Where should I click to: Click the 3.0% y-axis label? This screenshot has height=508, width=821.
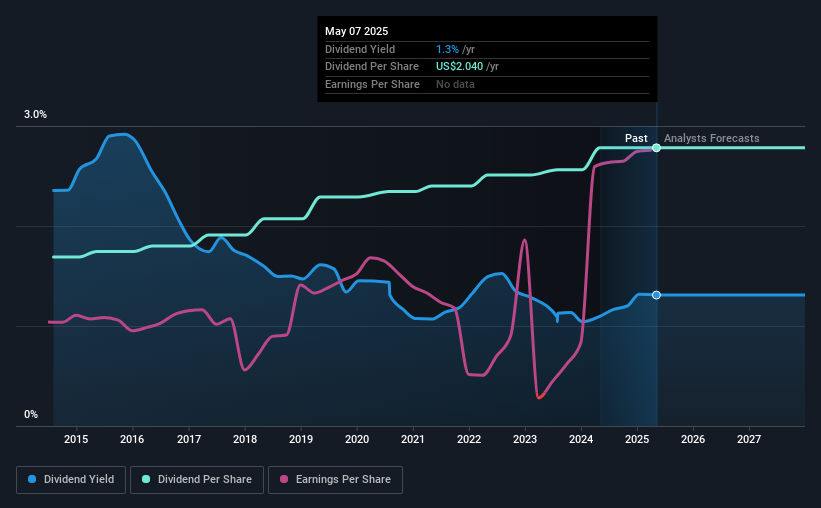[35, 114]
